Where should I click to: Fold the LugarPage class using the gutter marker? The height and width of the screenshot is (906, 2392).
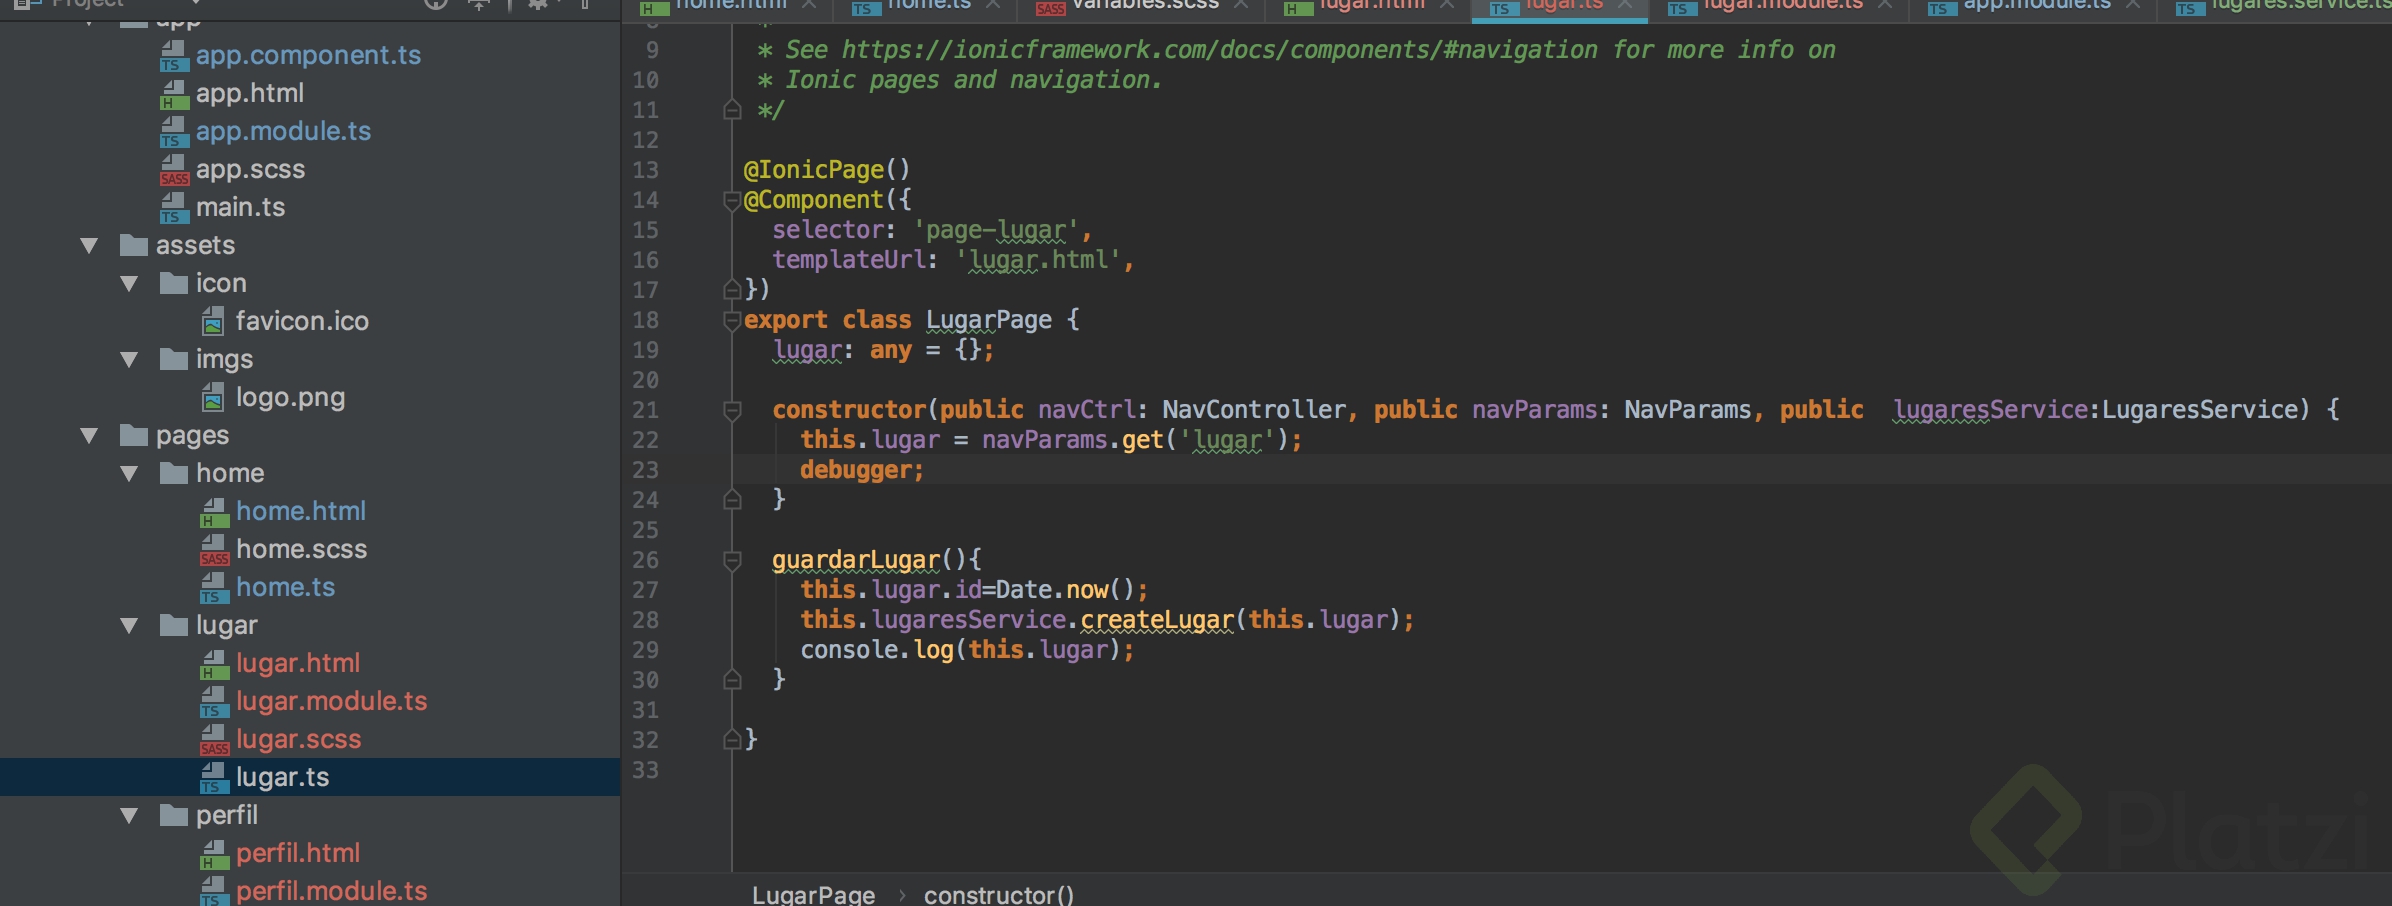point(732,320)
